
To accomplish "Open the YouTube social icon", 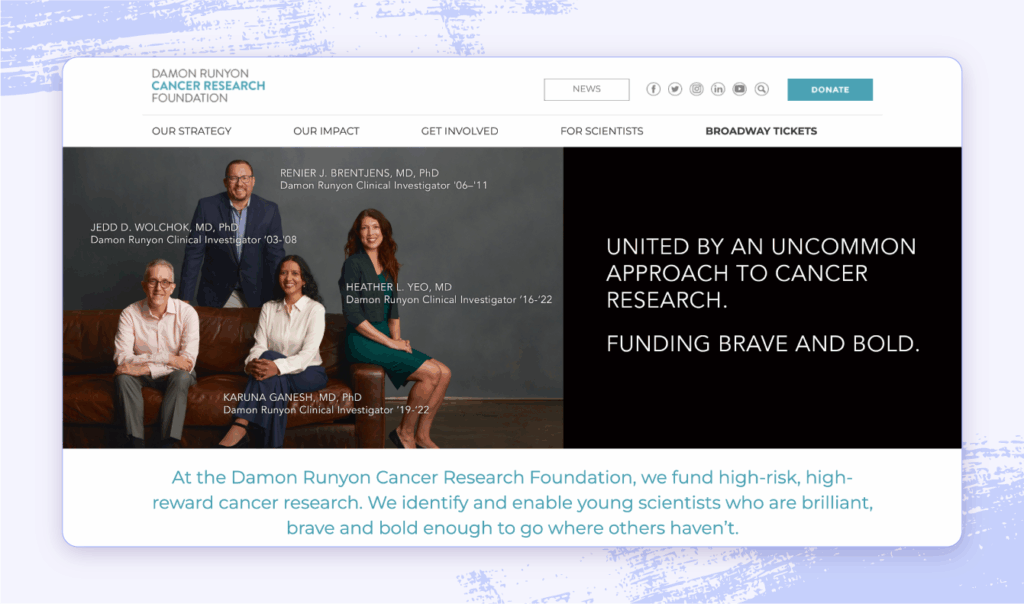I will tap(739, 89).
